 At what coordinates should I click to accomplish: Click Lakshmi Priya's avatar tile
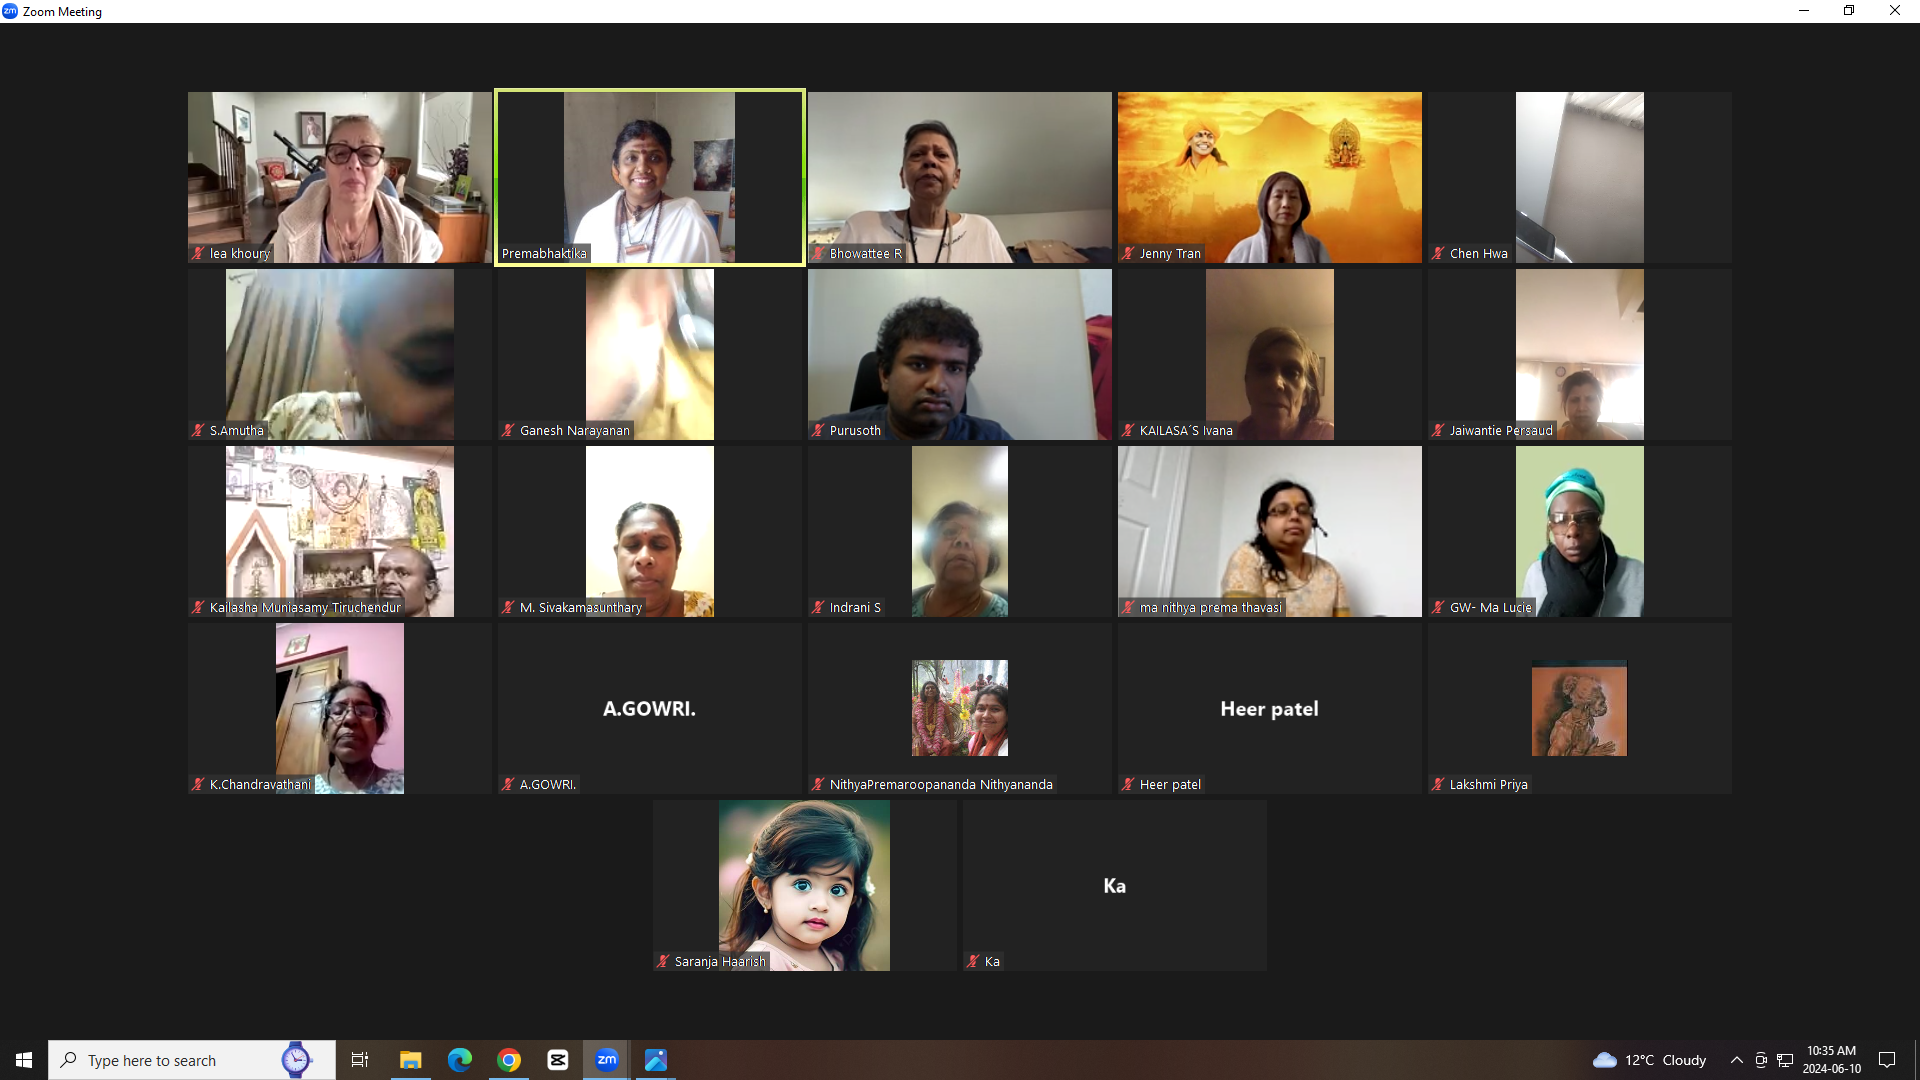tap(1579, 708)
